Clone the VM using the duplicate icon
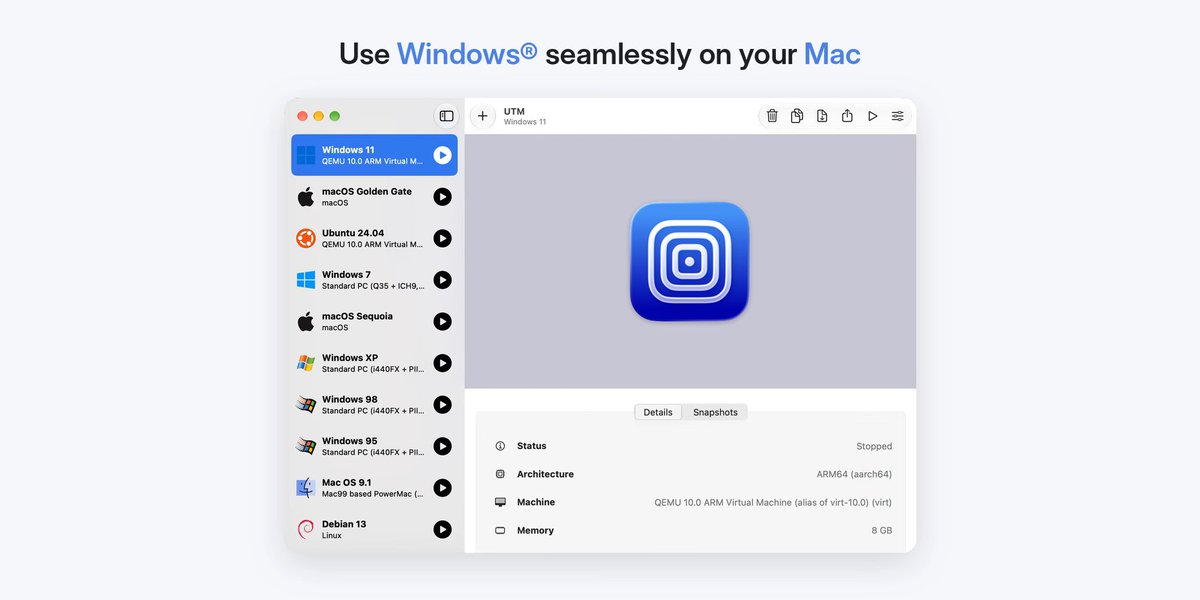 (x=797, y=116)
